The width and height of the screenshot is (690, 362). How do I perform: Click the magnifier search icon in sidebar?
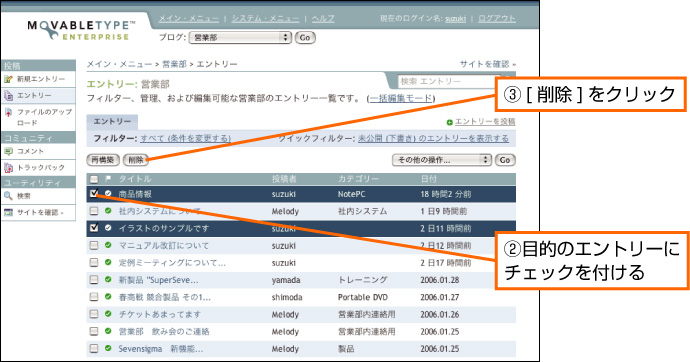pyautogui.click(x=8, y=196)
